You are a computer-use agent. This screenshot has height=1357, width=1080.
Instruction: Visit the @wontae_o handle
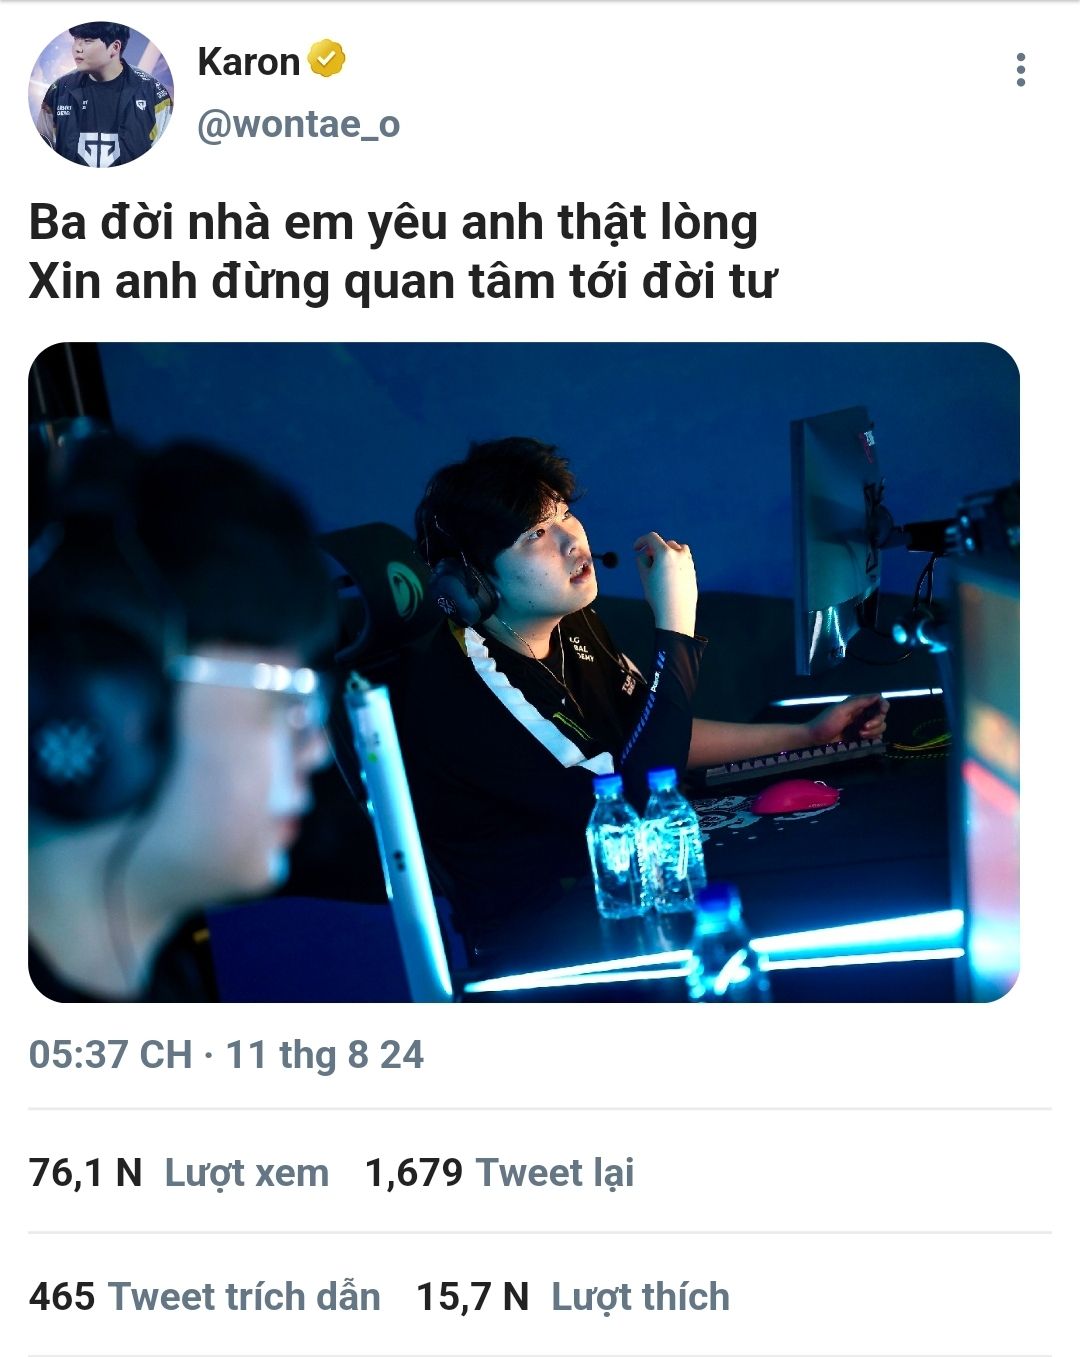click(298, 124)
